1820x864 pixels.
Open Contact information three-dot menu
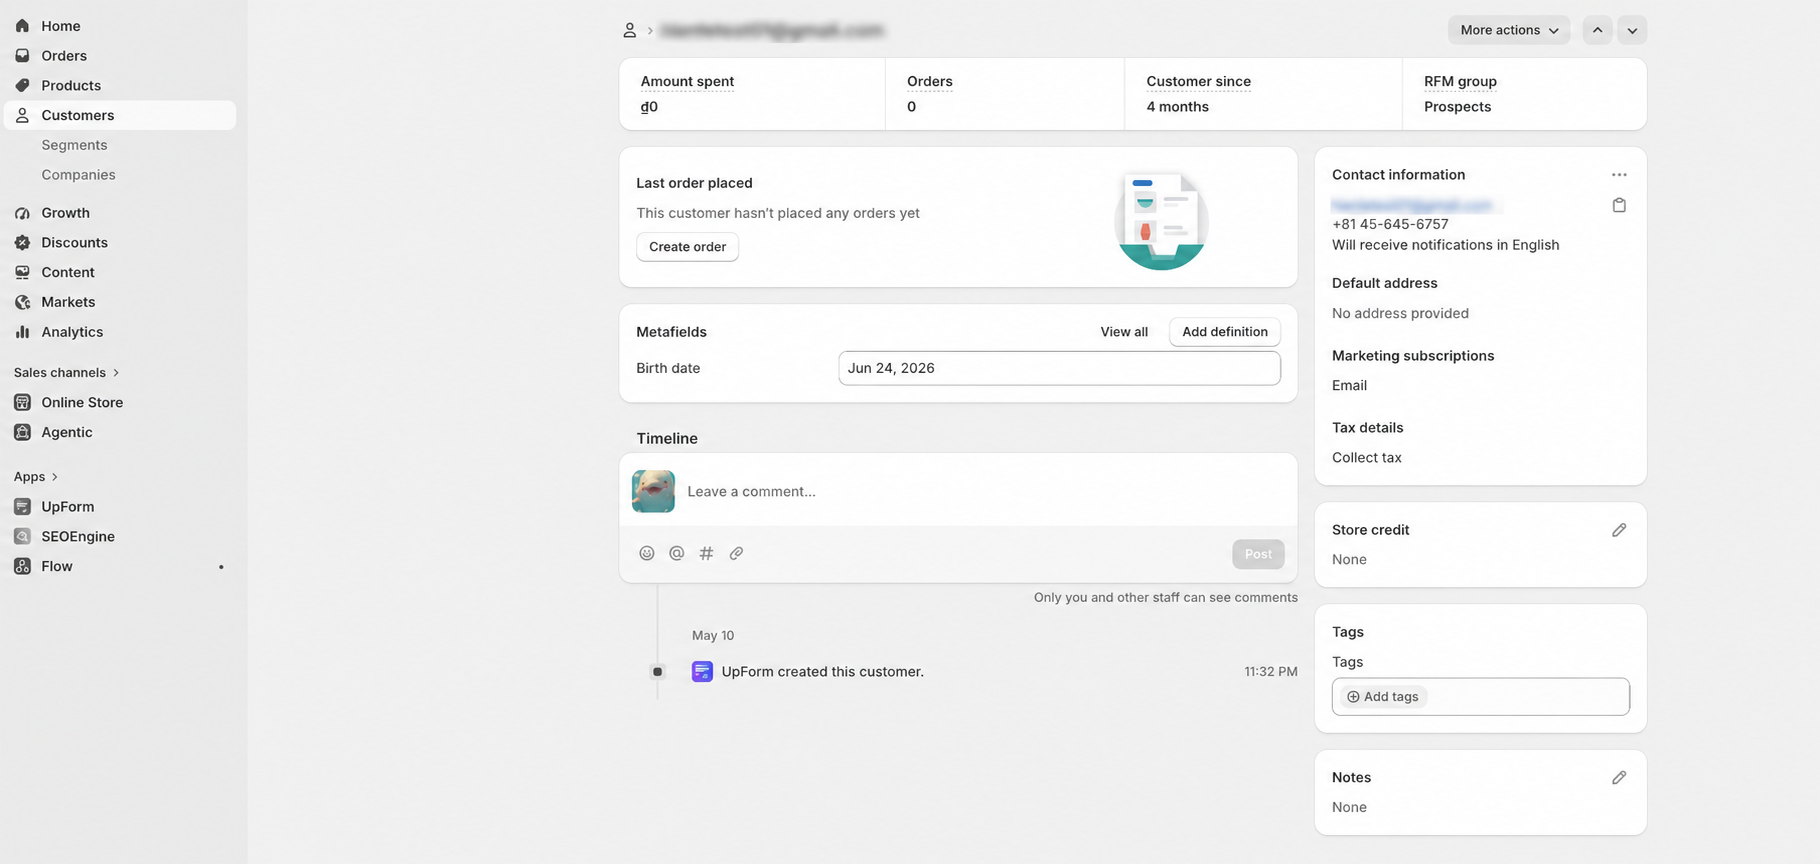(1619, 175)
